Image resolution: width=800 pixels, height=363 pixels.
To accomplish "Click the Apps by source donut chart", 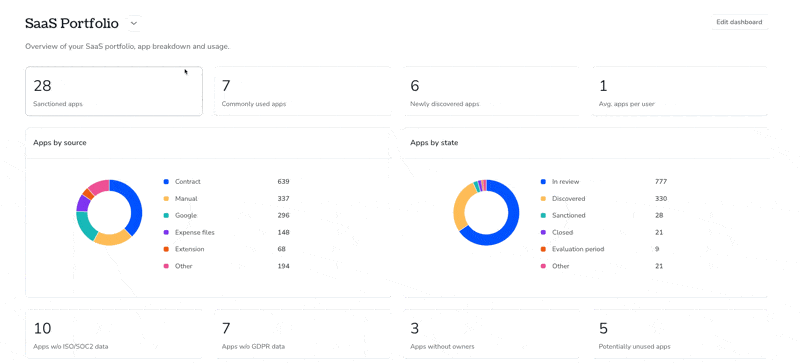I will click(109, 212).
